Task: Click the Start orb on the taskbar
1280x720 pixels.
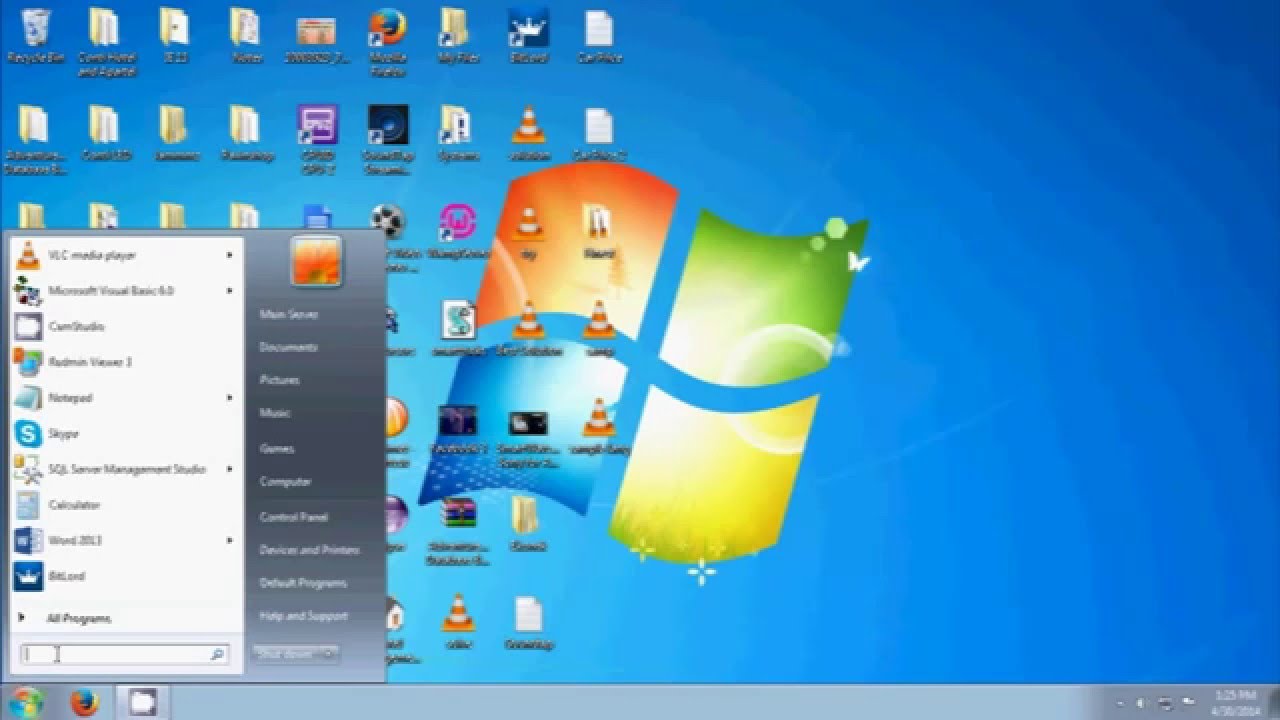Action: click(27, 702)
